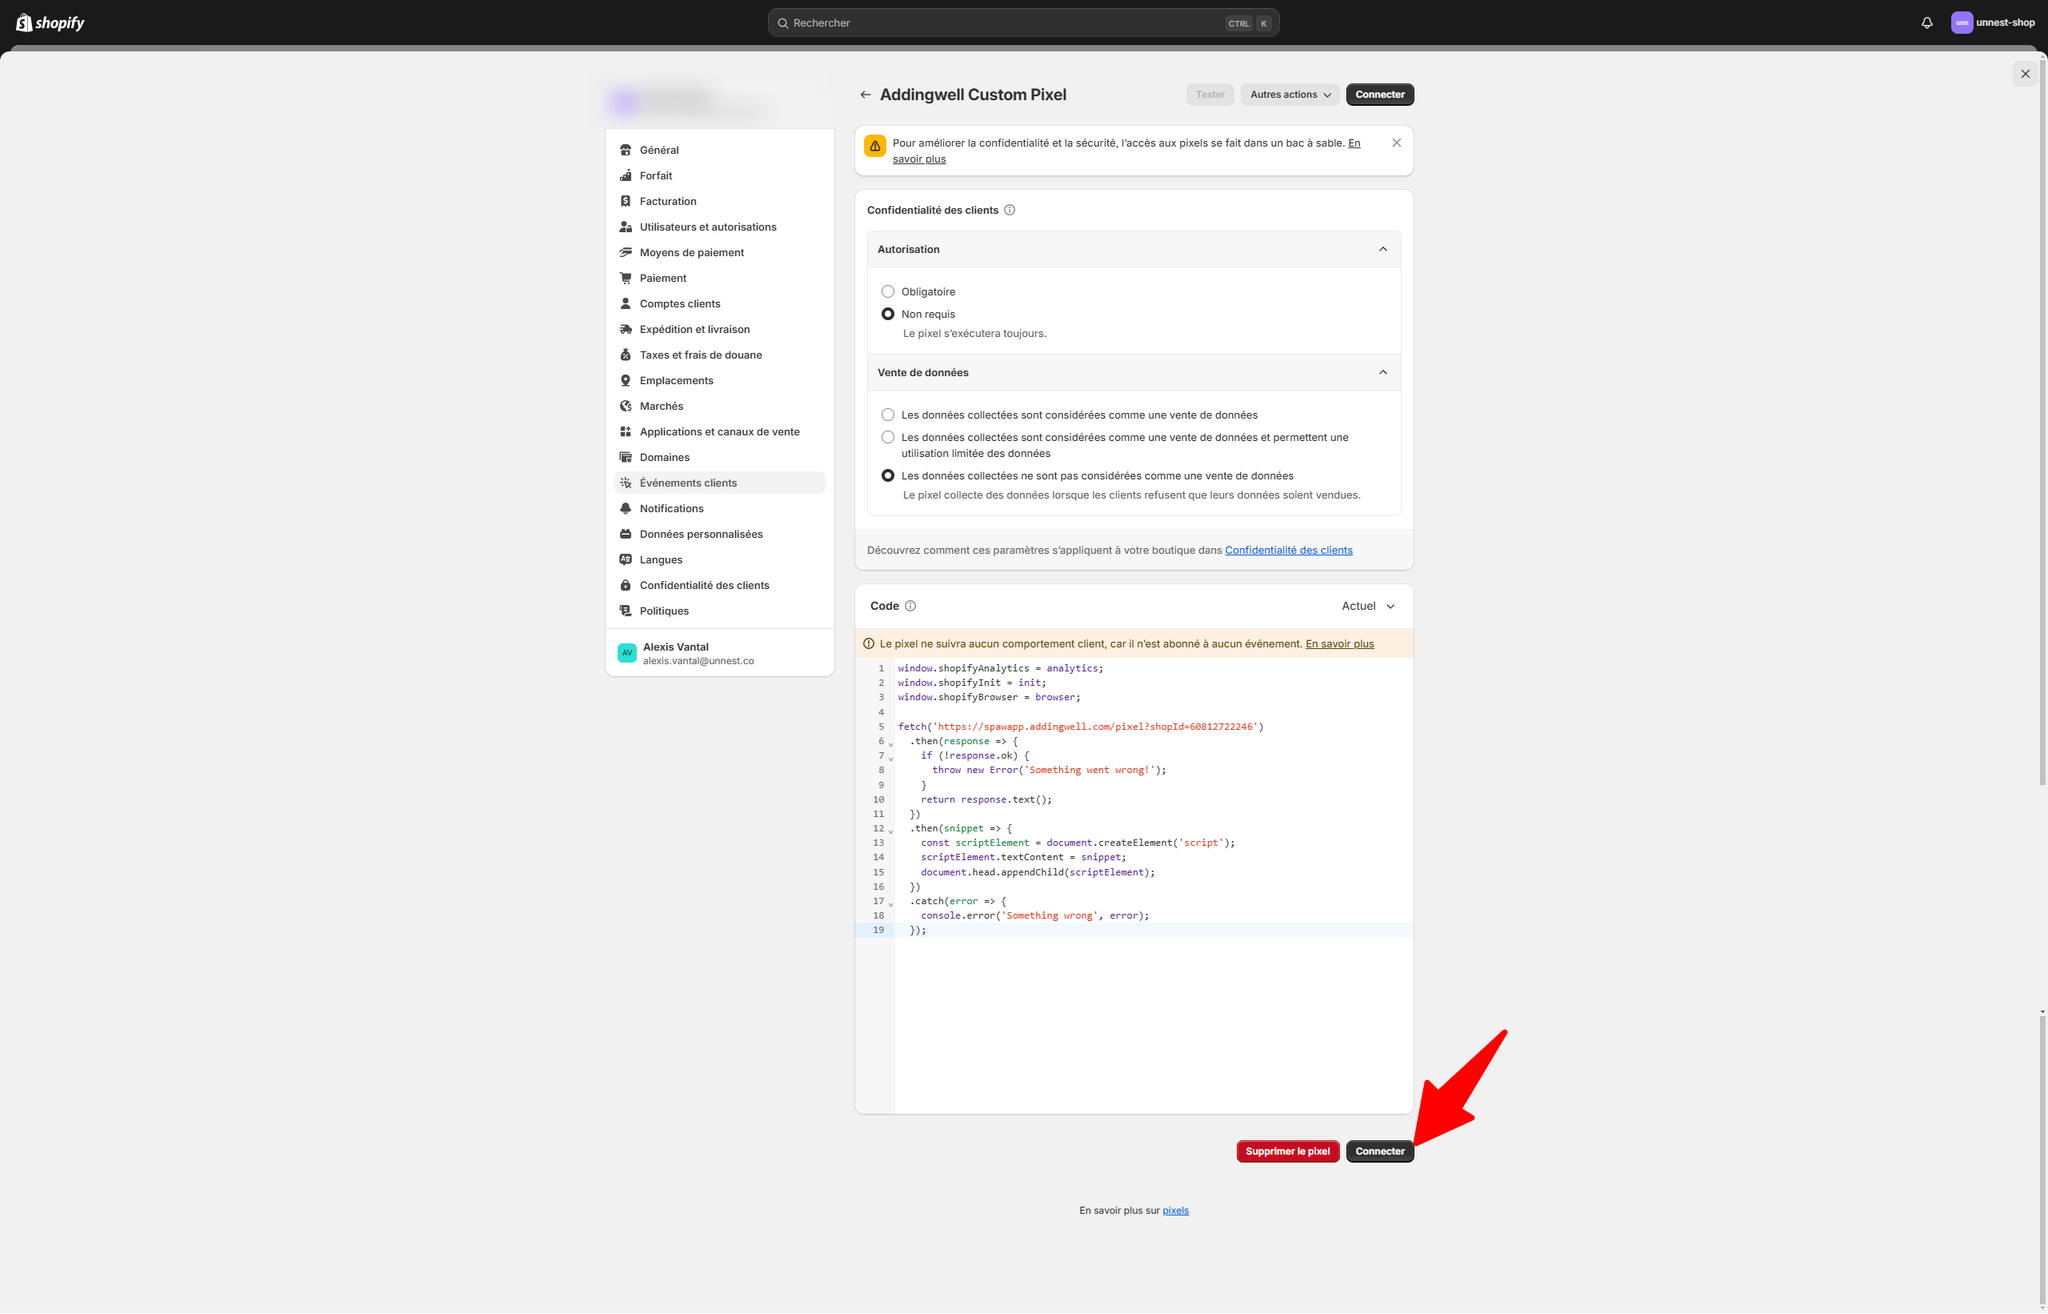
Task: Open the notifications bell icon
Action: [x=1927, y=23]
